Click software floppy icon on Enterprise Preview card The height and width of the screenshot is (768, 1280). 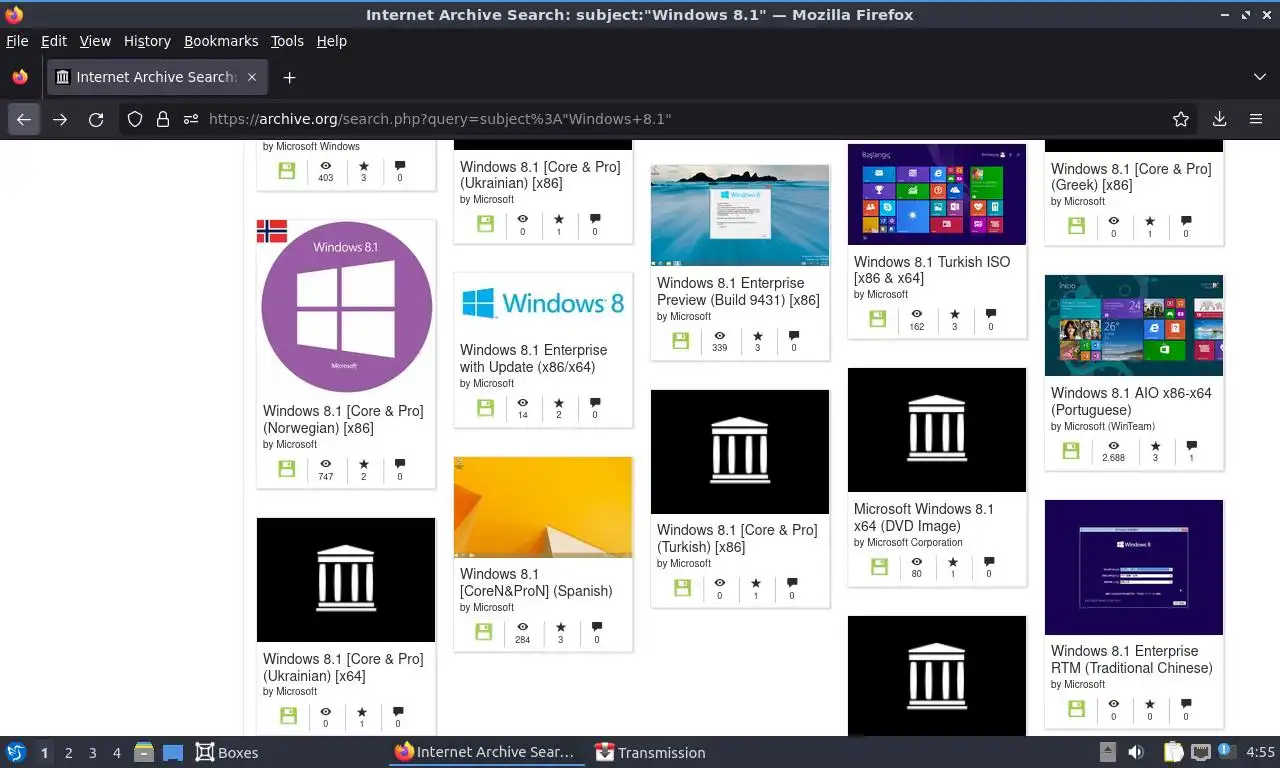[681, 340]
